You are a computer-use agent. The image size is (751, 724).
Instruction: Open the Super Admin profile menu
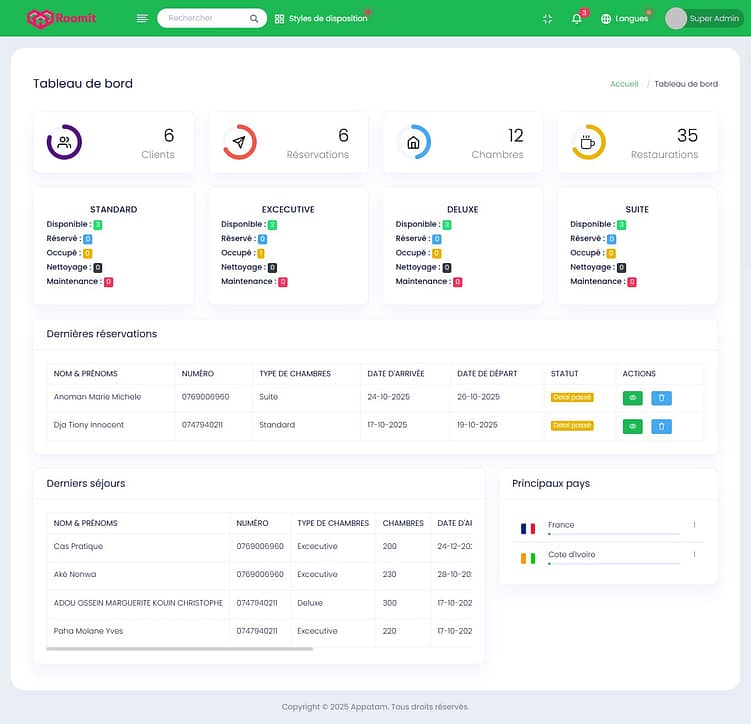click(704, 18)
